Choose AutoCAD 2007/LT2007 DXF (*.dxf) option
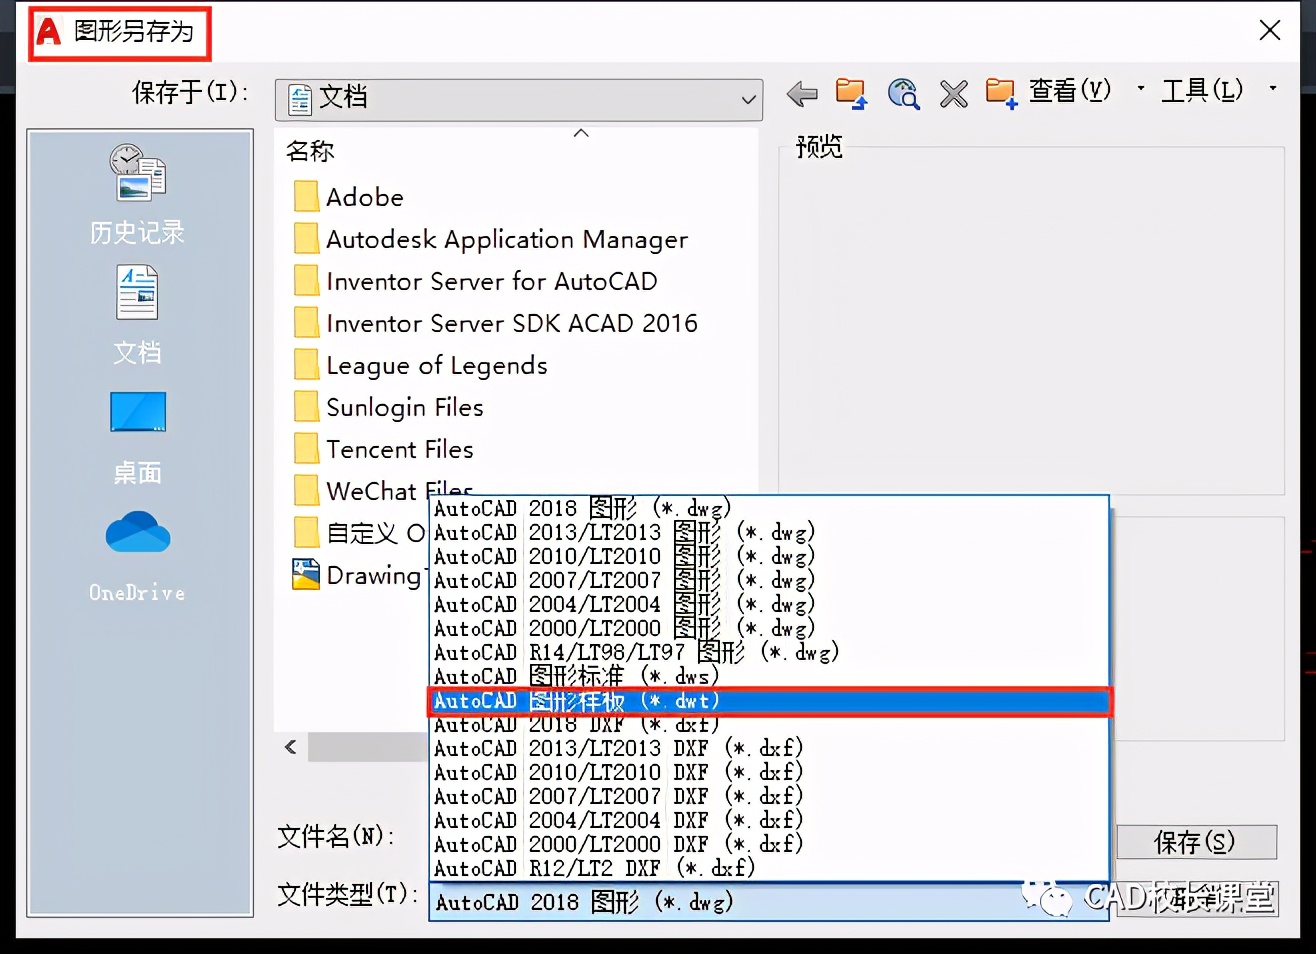This screenshot has width=1316, height=954. (x=768, y=796)
